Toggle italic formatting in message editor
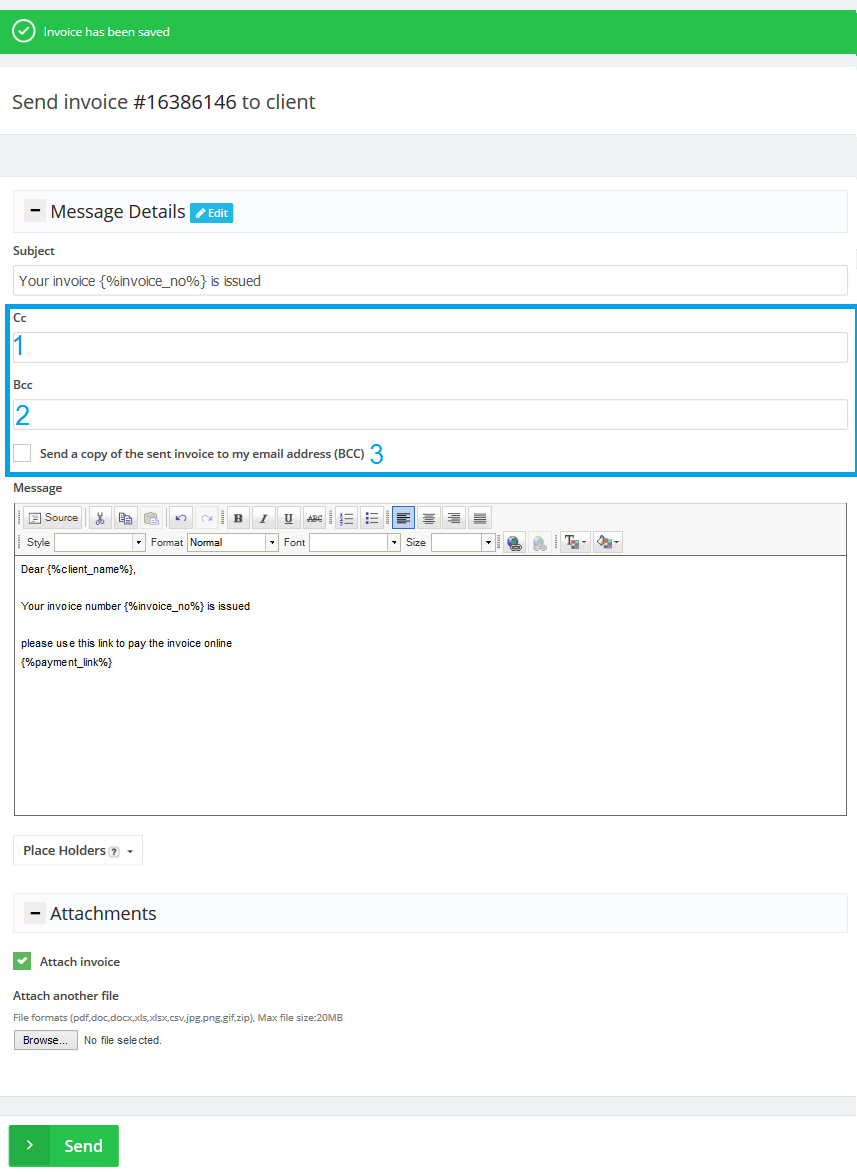This screenshot has height=1174, width=857. click(263, 518)
